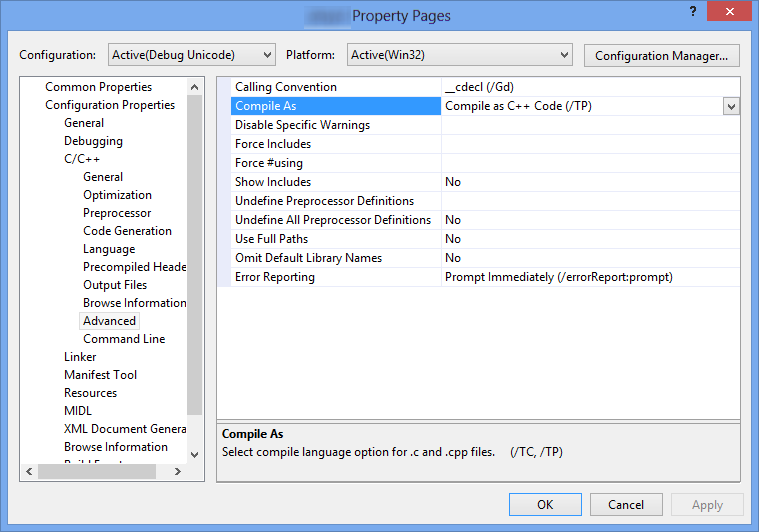Select the Error Reporting property row
Viewport: 759px width, 532px height.
click(x=485, y=277)
